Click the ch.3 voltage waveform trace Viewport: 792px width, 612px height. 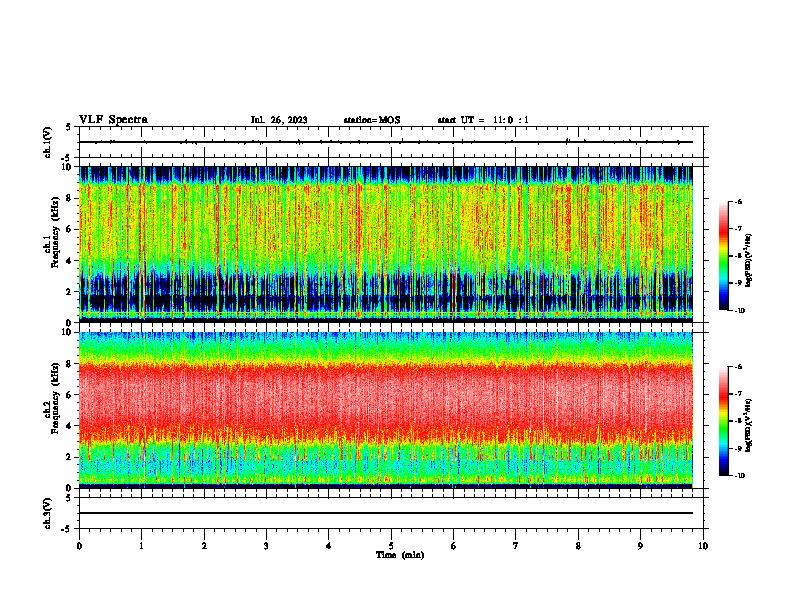pyautogui.click(x=386, y=513)
